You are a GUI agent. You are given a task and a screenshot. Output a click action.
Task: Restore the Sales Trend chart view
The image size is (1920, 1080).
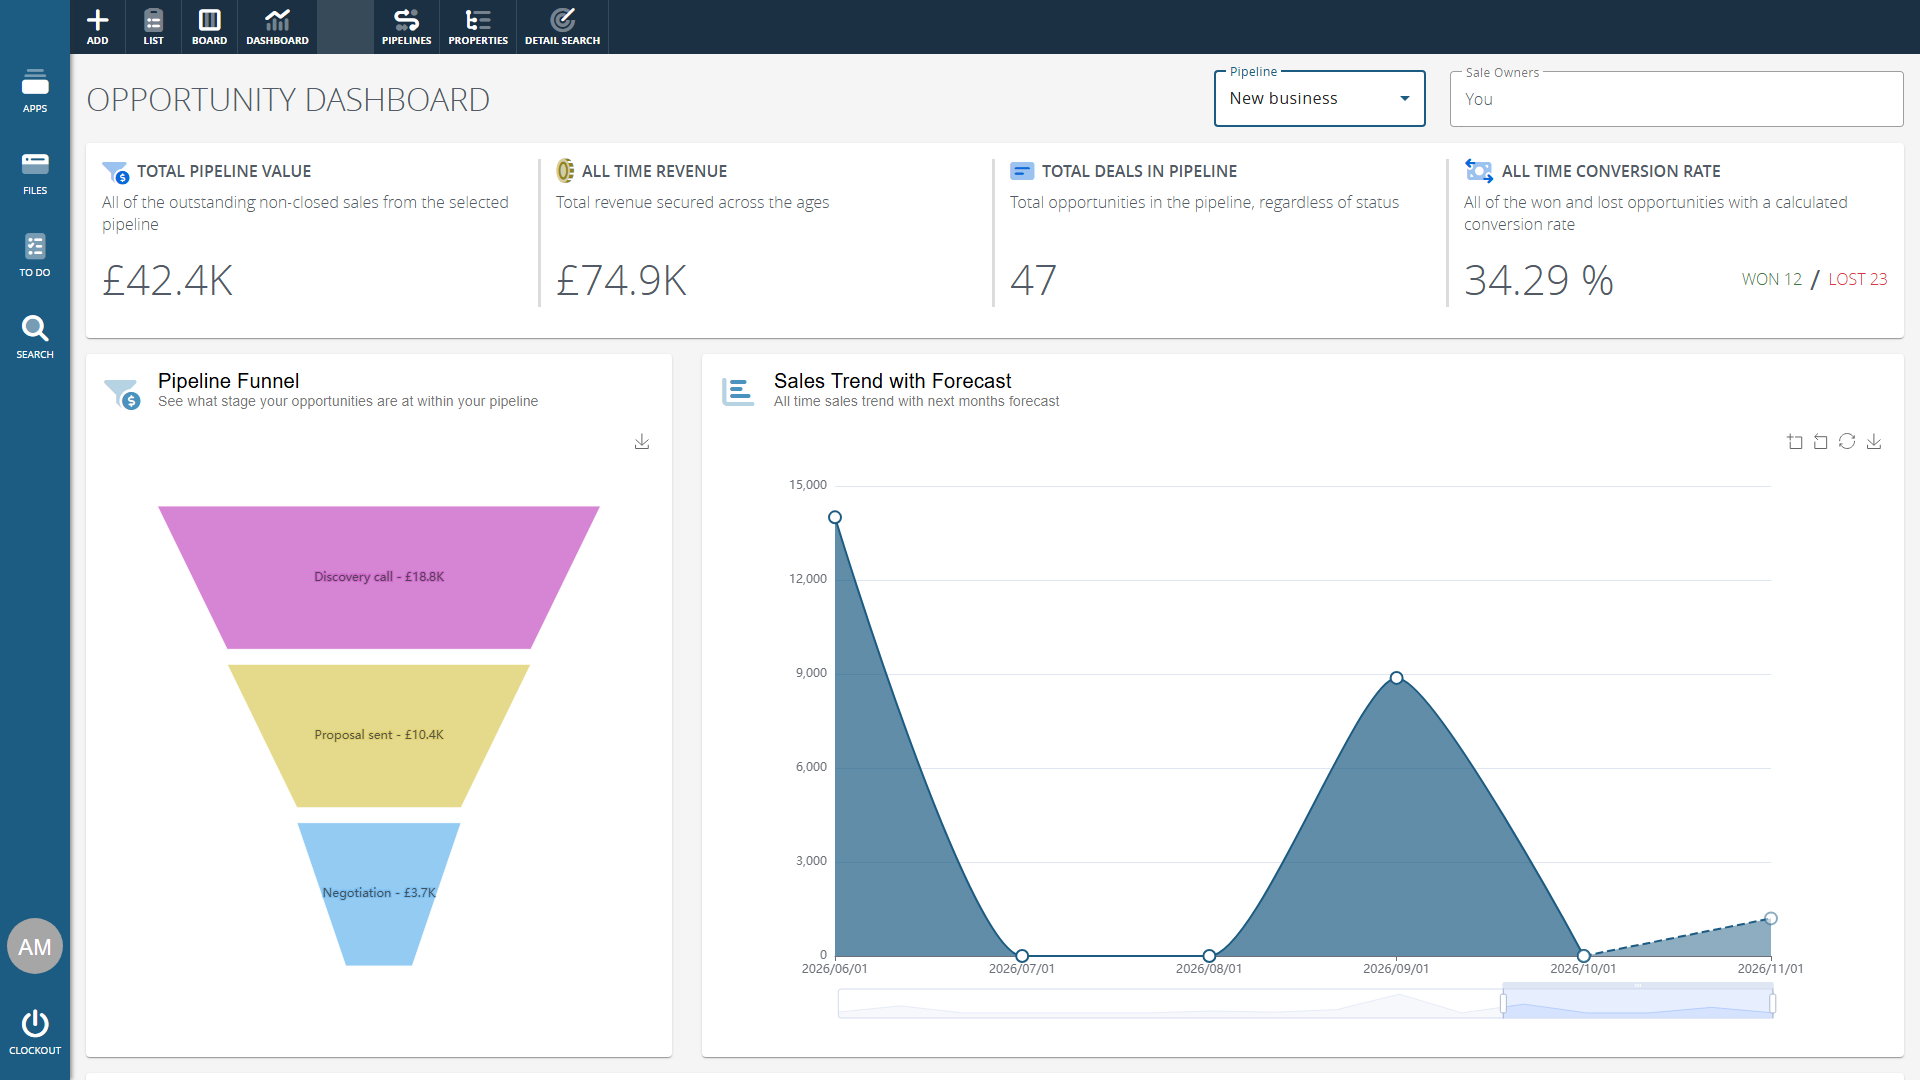tap(1847, 442)
